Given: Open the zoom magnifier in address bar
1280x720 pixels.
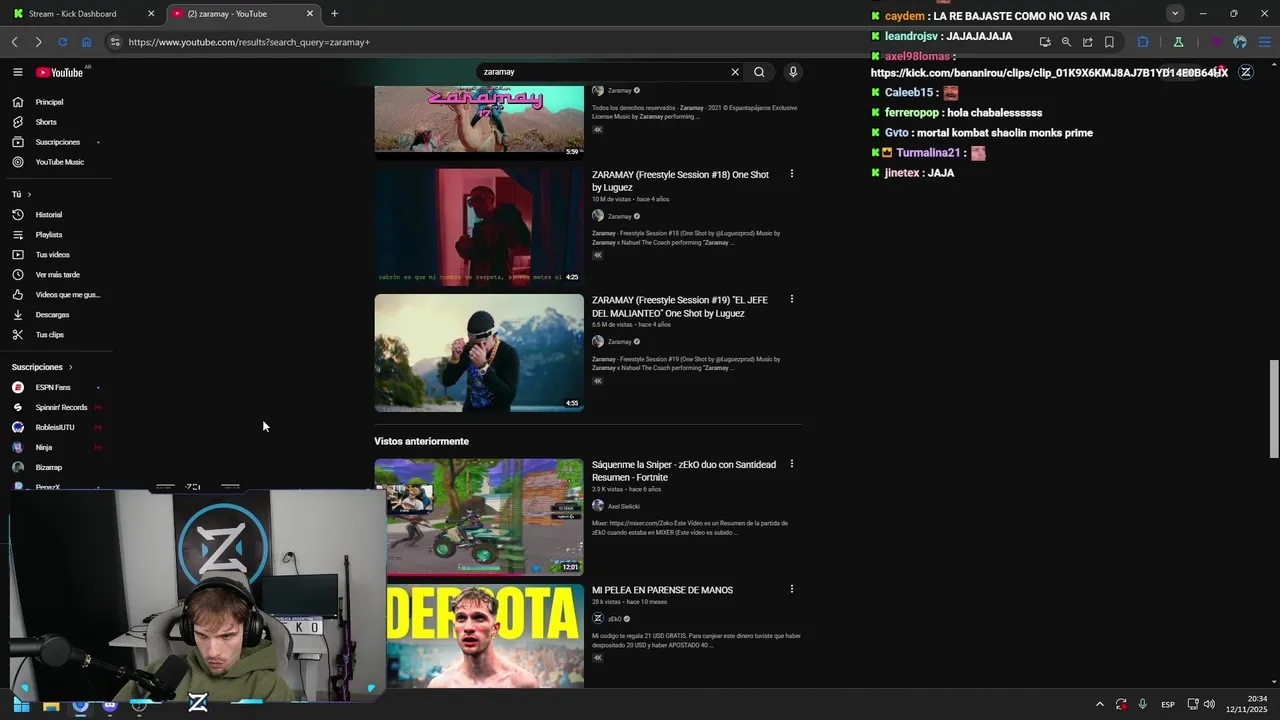Looking at the screenshot, I should [1066, 42].
